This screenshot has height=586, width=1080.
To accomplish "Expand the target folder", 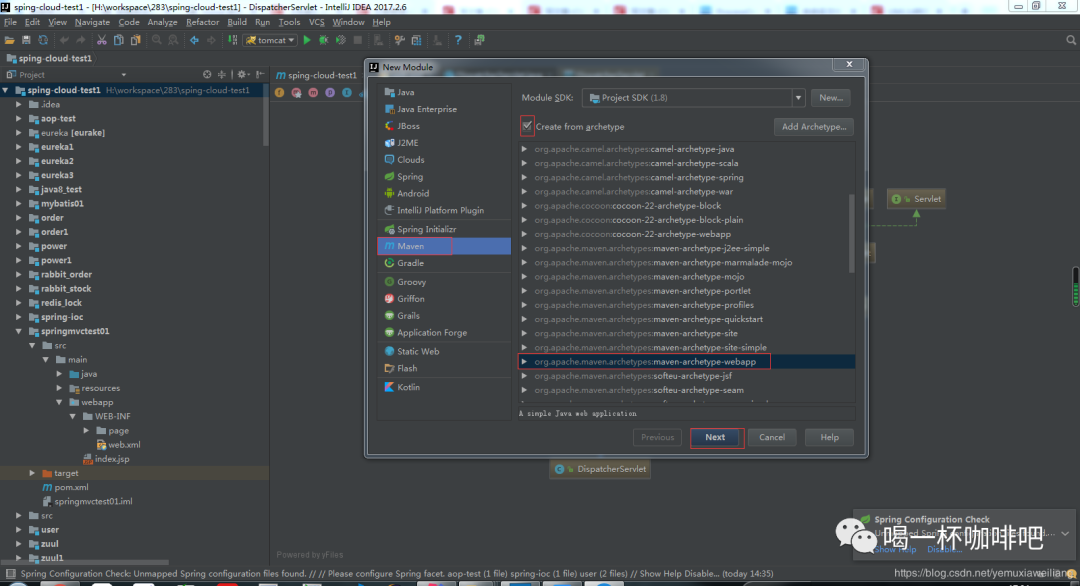I will coord(32,473).
